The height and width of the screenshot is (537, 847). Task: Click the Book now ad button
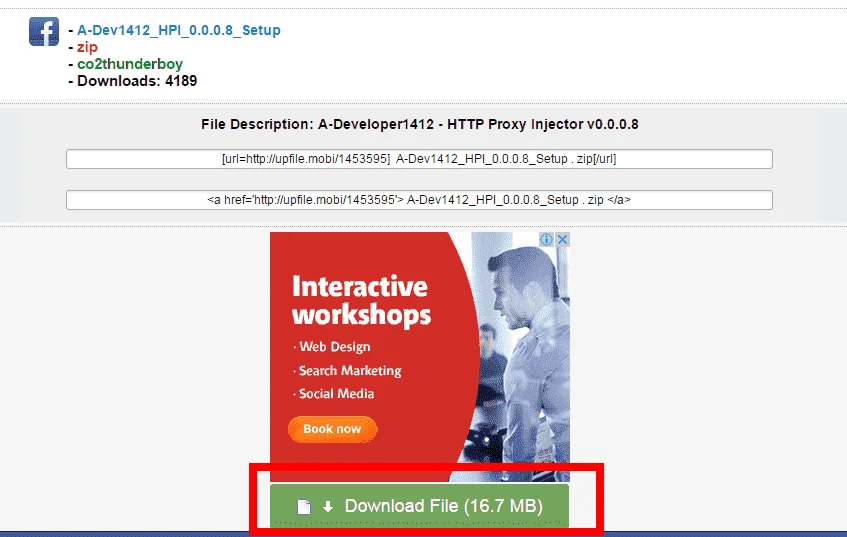(332, 429)
